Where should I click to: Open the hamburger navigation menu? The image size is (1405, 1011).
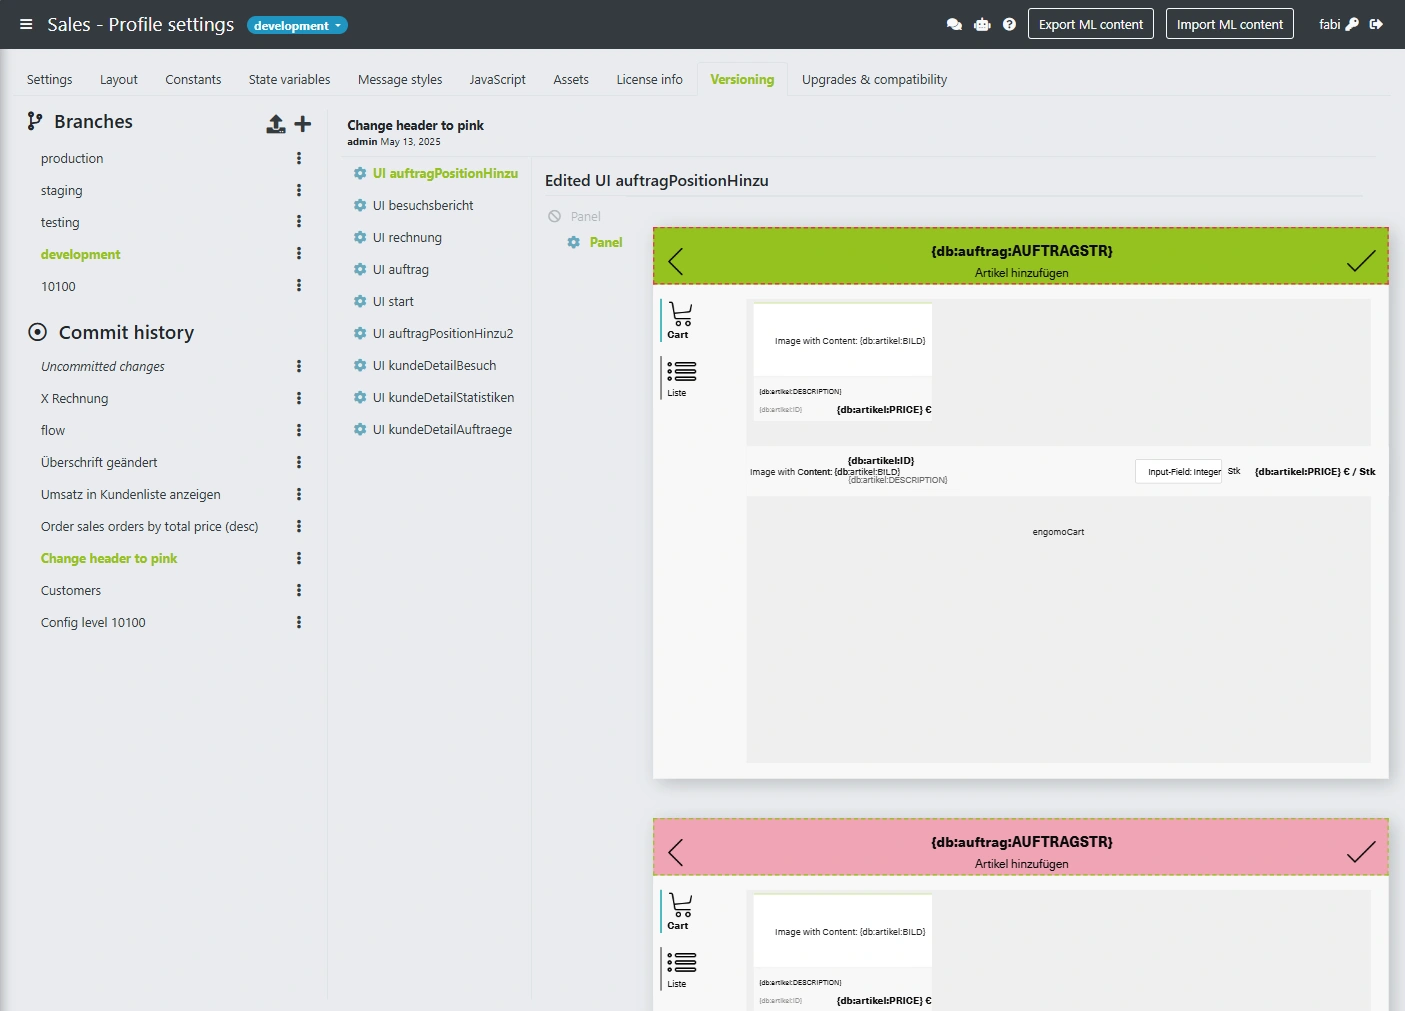[25, 24]
